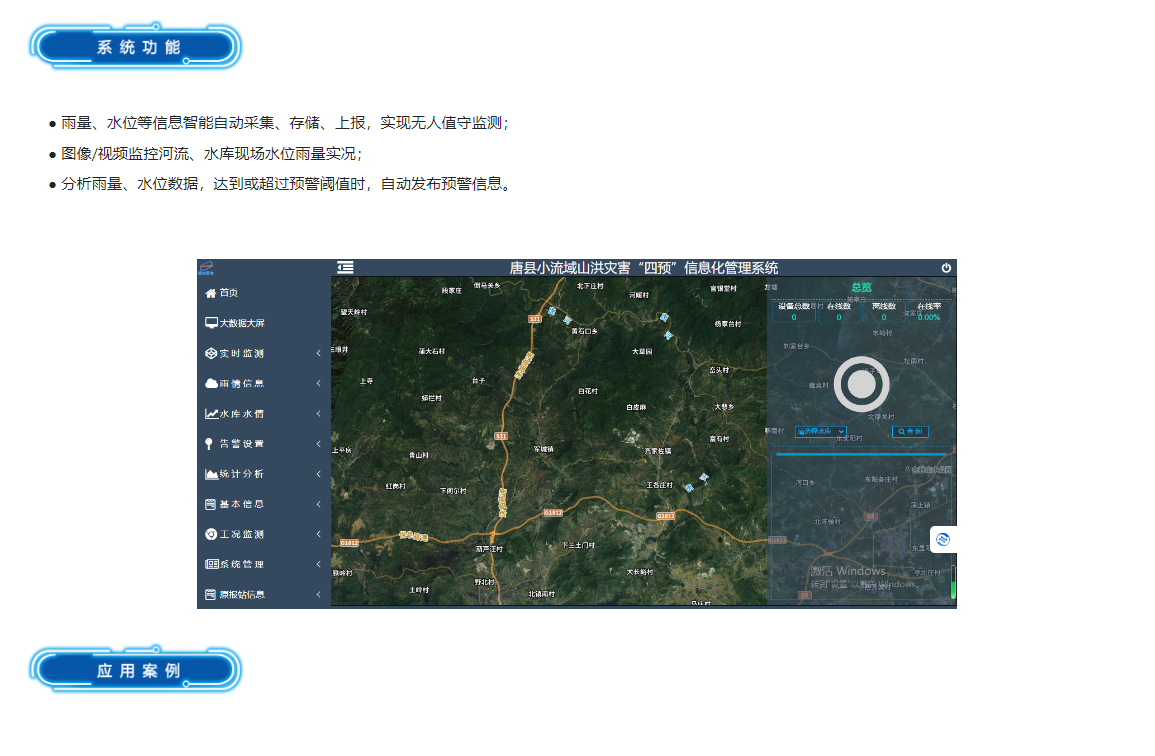Open the 大数据大屏 menu item
This screenshot has width=1155, height=756.
pos(242,324)
